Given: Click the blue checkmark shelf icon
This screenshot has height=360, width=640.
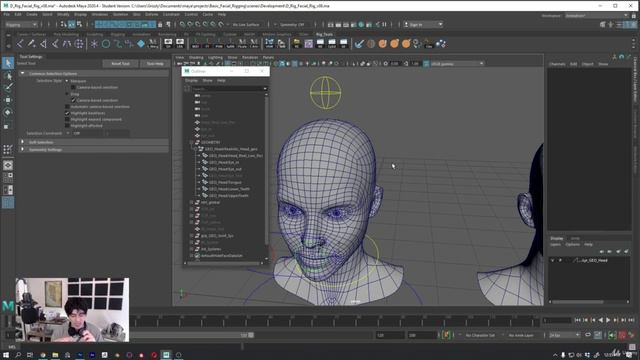Looking at the screenshot, I should point(359,44).
